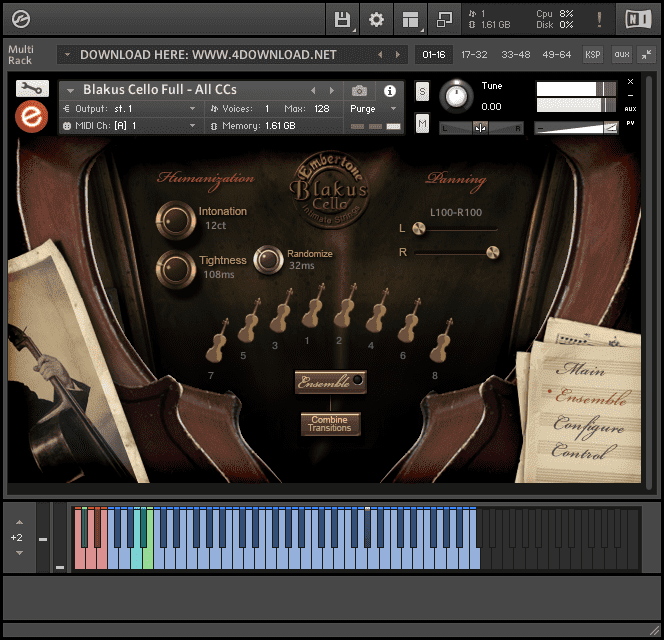Shift keyboard octave down arrow

(x=19, y=553)
